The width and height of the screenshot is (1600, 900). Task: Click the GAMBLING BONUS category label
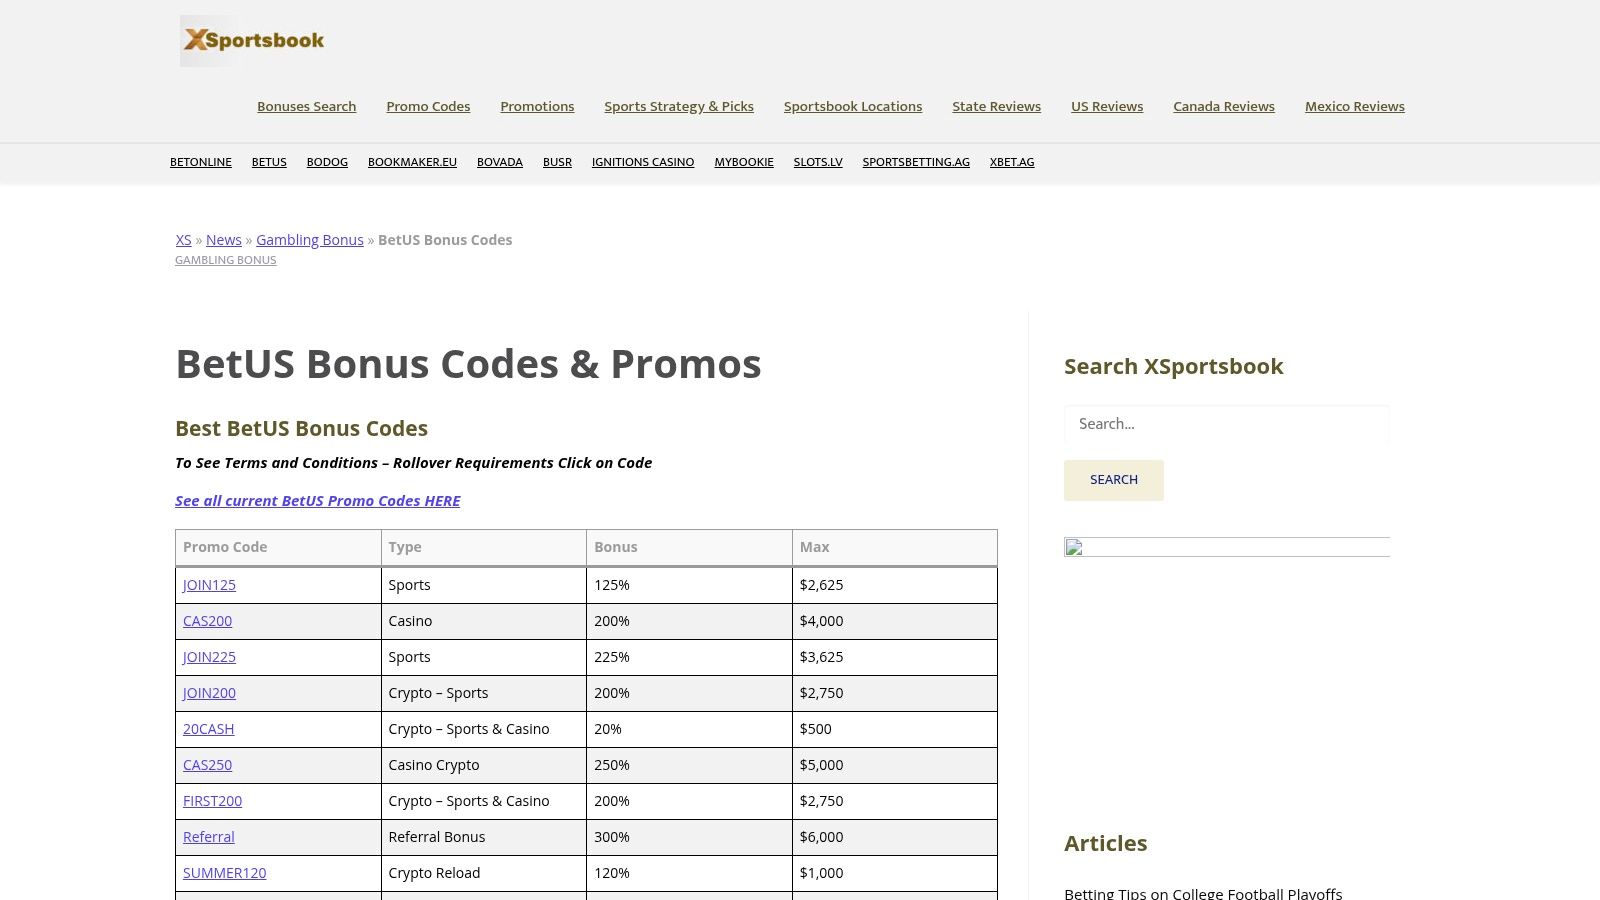pyautogui.click(x=225, y=259)
